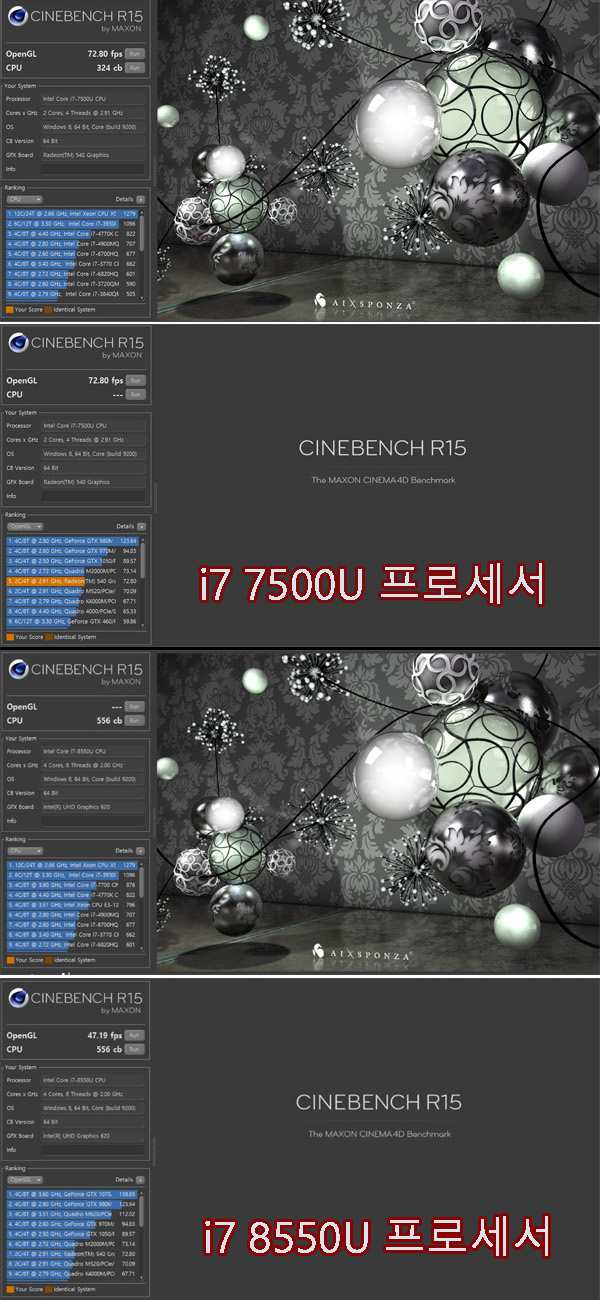The height and width of the screenshot is (1300, 600).
Task: Click scroll-up arrow in 47.19 fps ranking list
Action: coord(141,1193)
